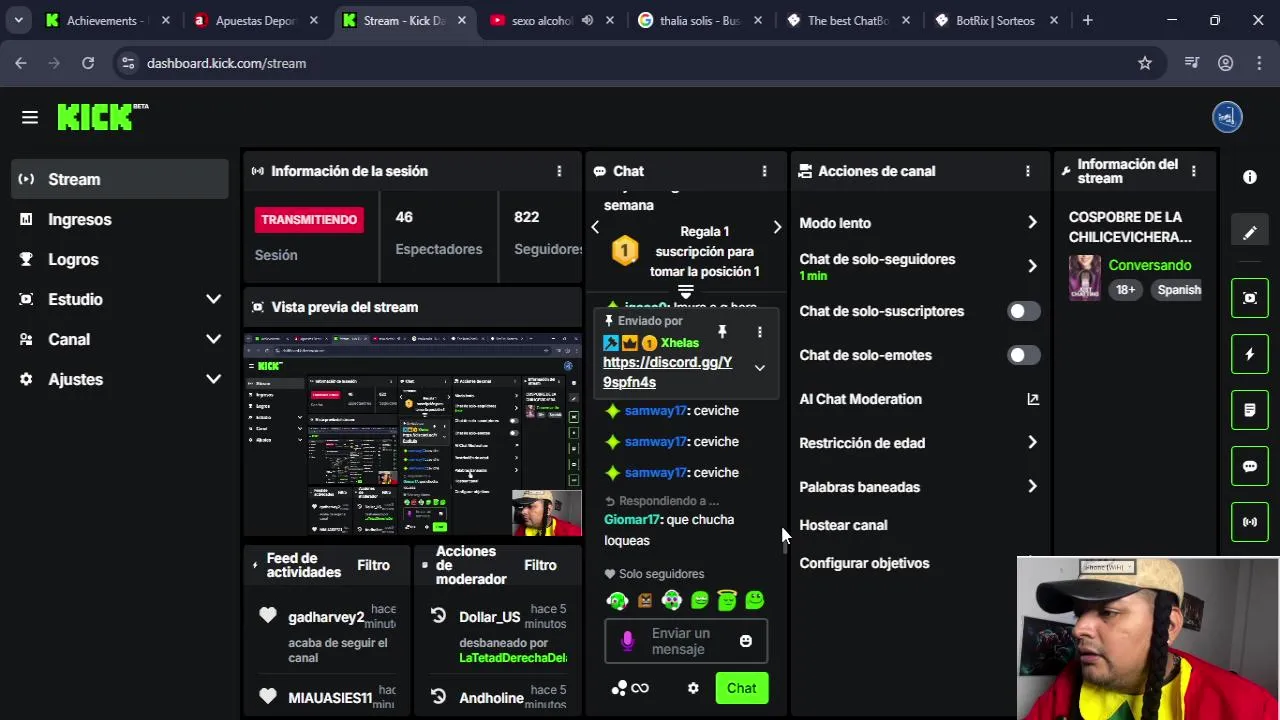Click the stream preview thumbnail
This screenshot has height=720, width=1280.
point(412,435)
